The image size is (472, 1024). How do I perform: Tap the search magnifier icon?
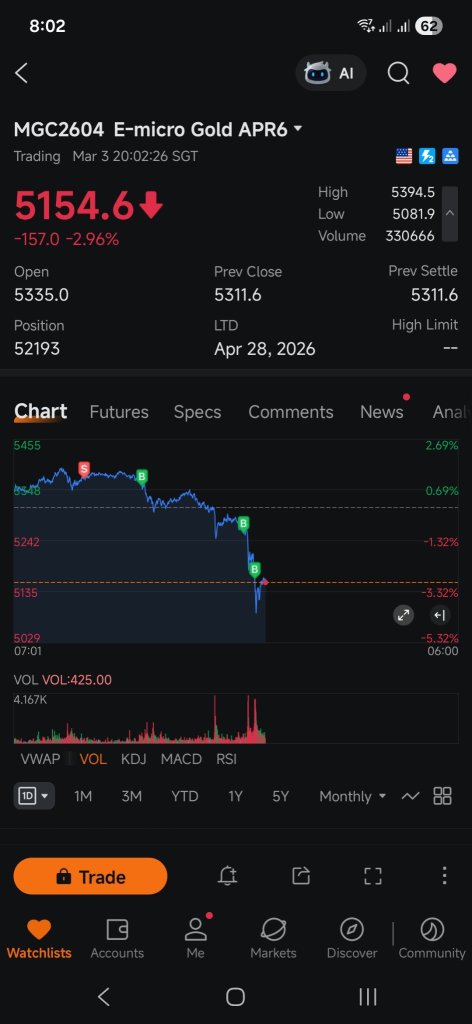(398, 72)
